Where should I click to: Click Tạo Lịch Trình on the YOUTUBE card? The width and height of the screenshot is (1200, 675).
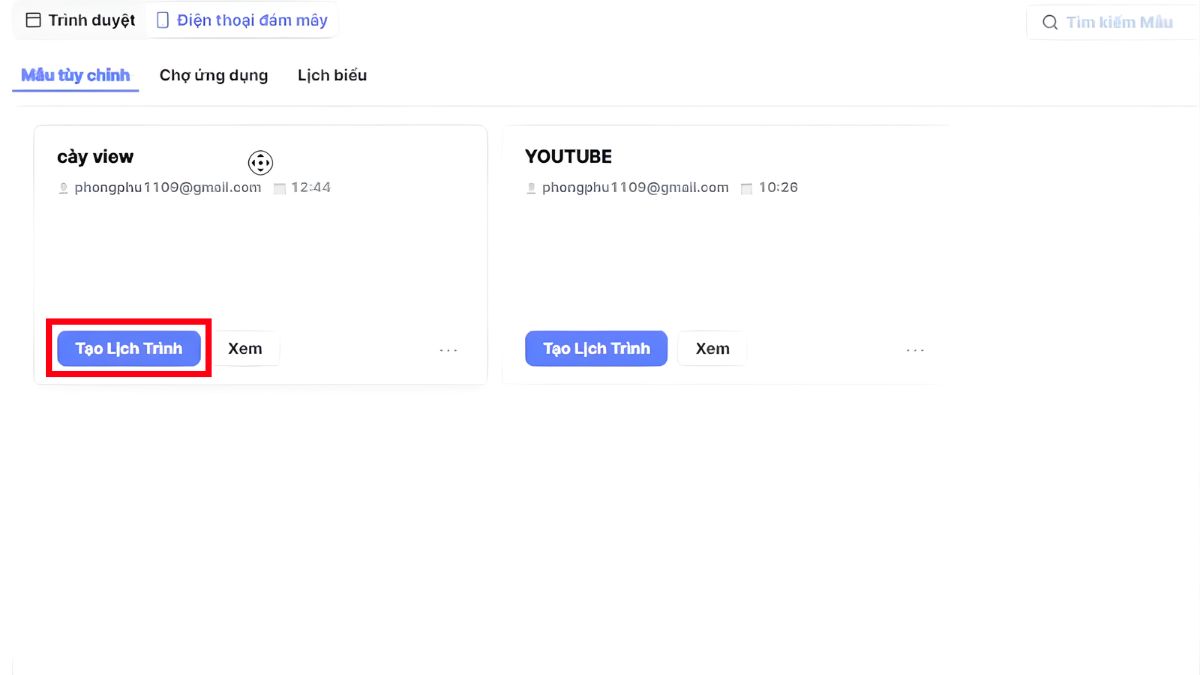coord(596,348)
